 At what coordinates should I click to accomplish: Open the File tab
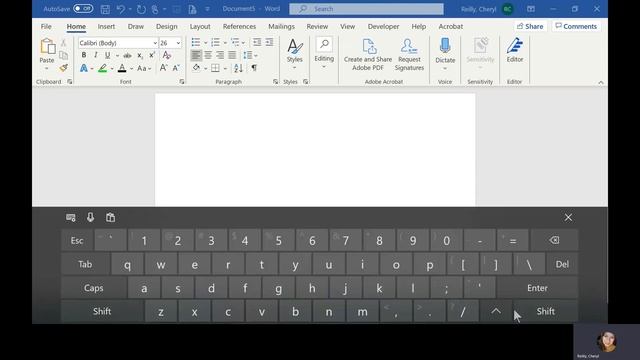(x=46, y=26)
